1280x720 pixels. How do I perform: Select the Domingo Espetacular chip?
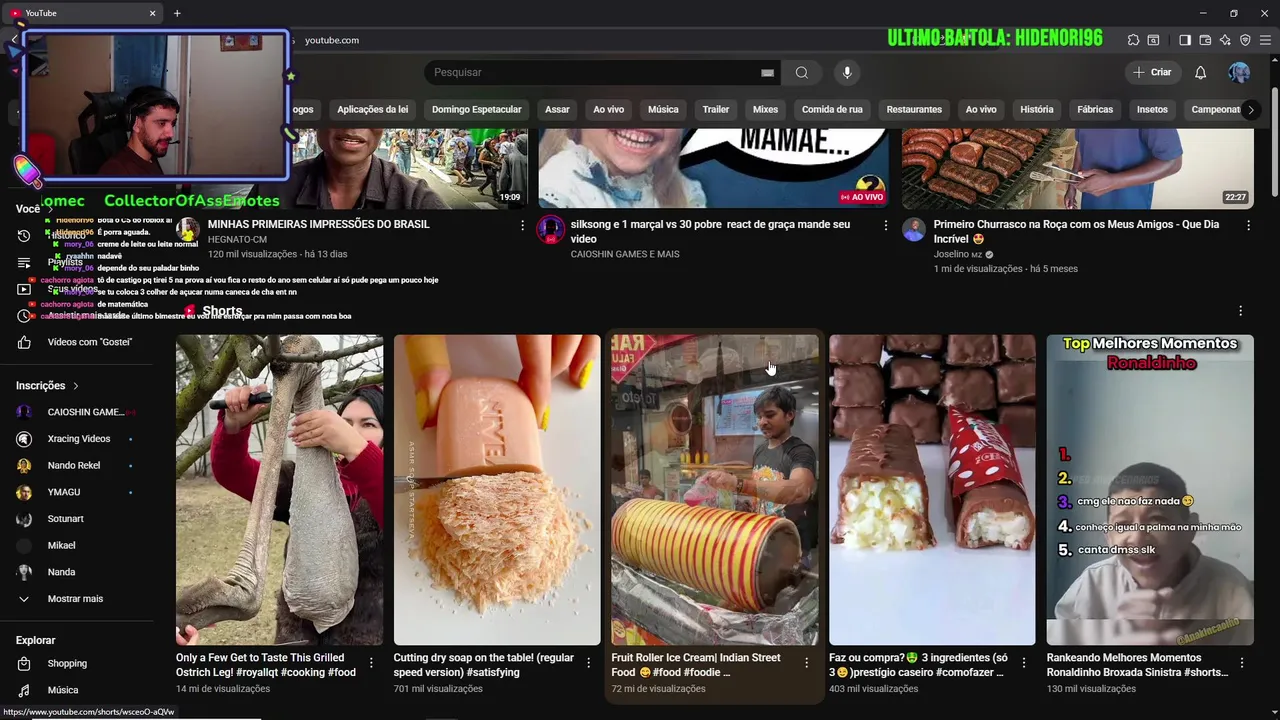coord(476,109)
